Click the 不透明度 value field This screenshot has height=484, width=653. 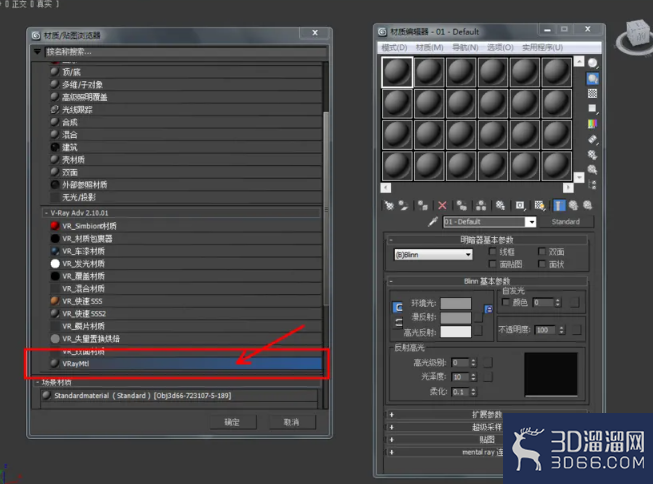[x=546, y=330]
